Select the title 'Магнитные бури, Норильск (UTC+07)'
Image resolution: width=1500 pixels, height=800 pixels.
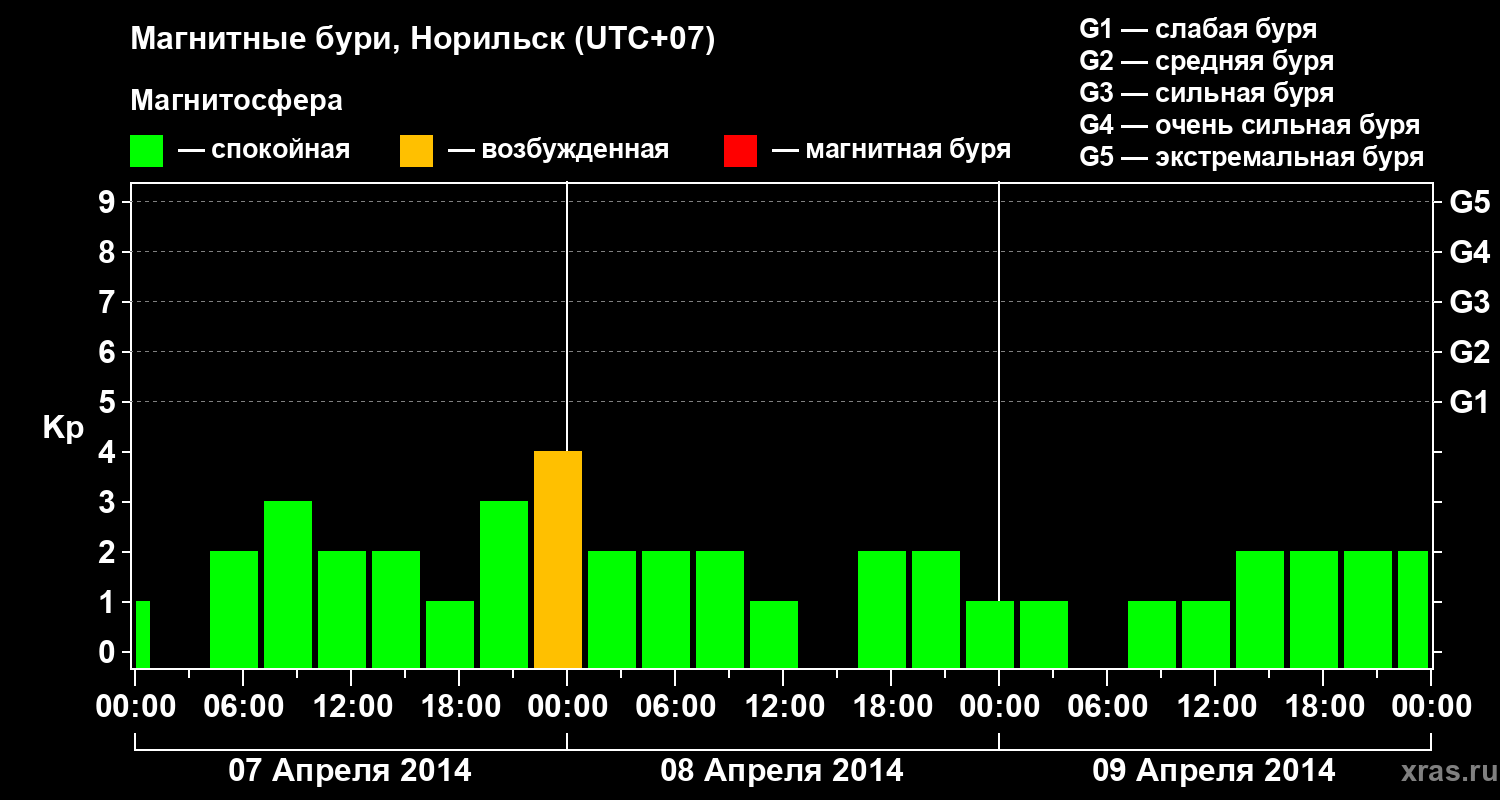[x=423, y=40]
